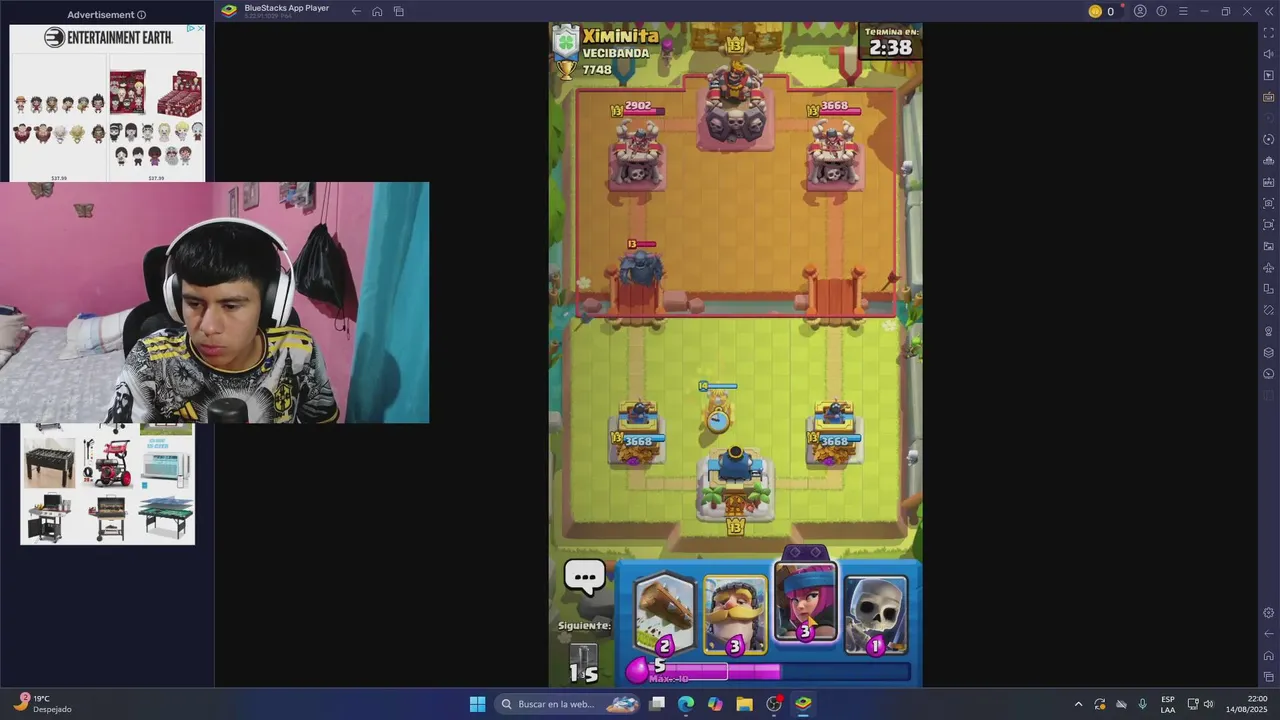Go to Android home via sidebar icon
This screenshot has height=720, width=1280.
(1269, 656)
